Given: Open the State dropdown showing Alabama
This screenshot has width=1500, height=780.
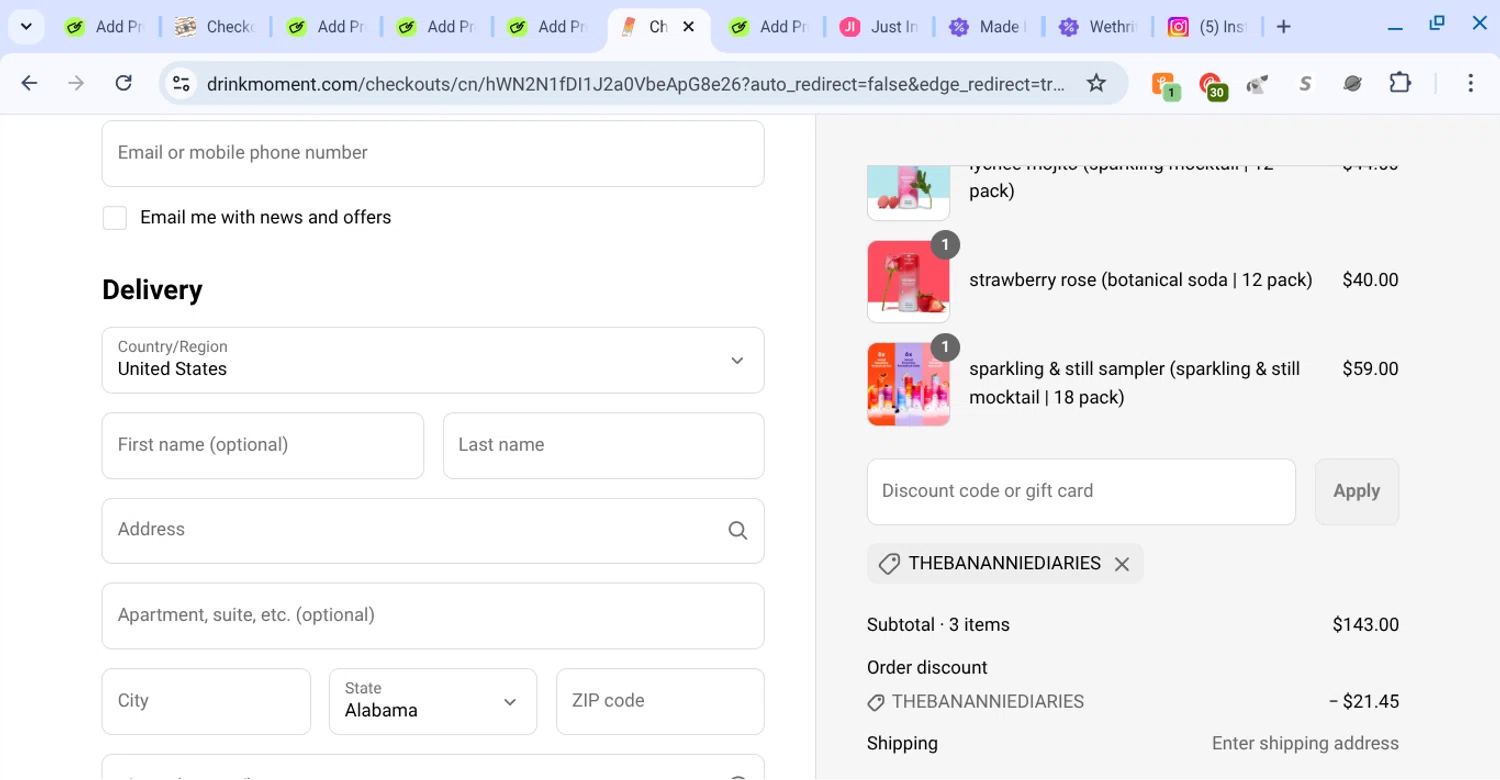Looking at the screenshot, I should click(x=433, y=701).
